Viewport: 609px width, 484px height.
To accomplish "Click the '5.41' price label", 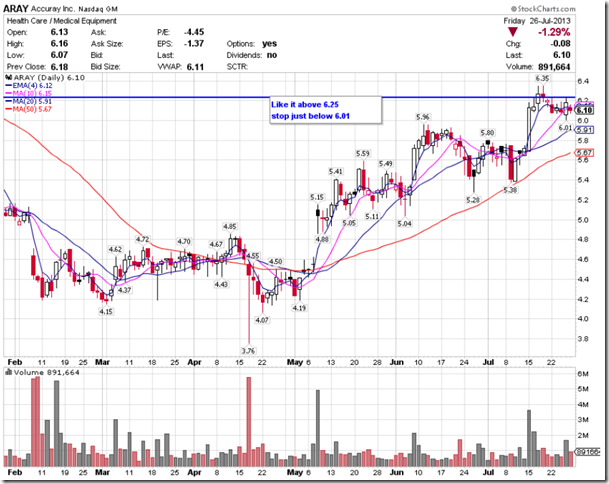I will pyautogui.click(x=336, y=171).
